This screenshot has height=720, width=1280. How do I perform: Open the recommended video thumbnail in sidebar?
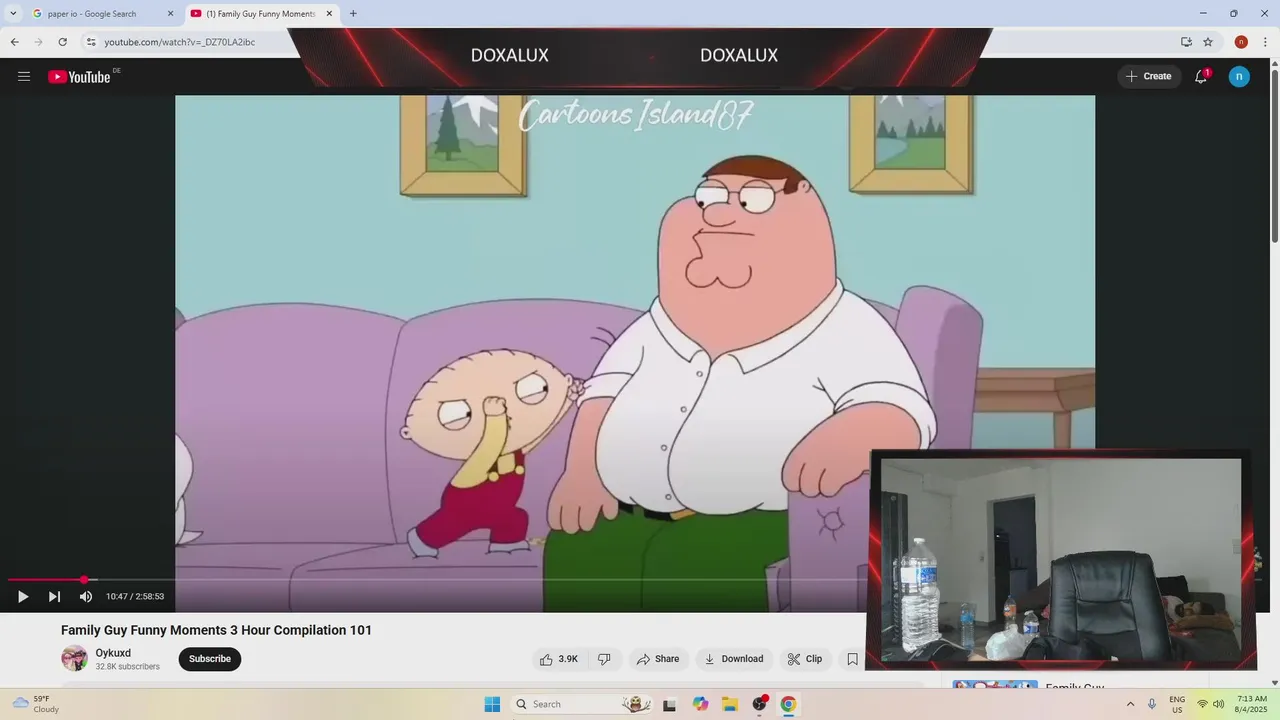995,684
